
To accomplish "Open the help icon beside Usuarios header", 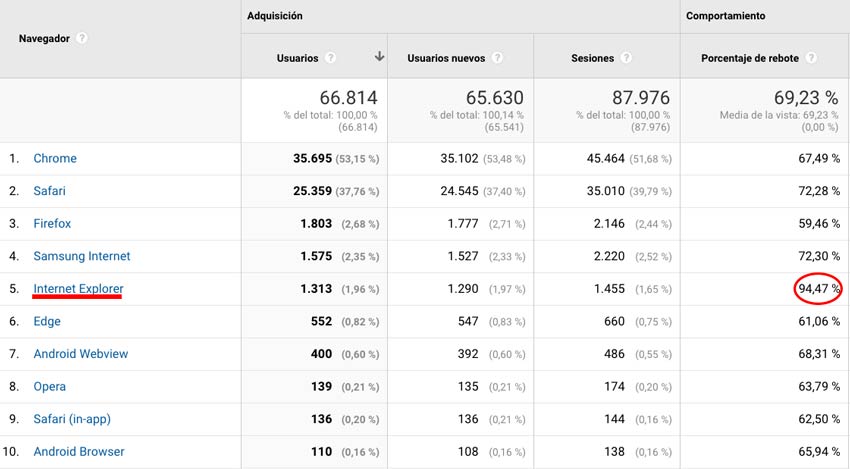I will 330,57.
